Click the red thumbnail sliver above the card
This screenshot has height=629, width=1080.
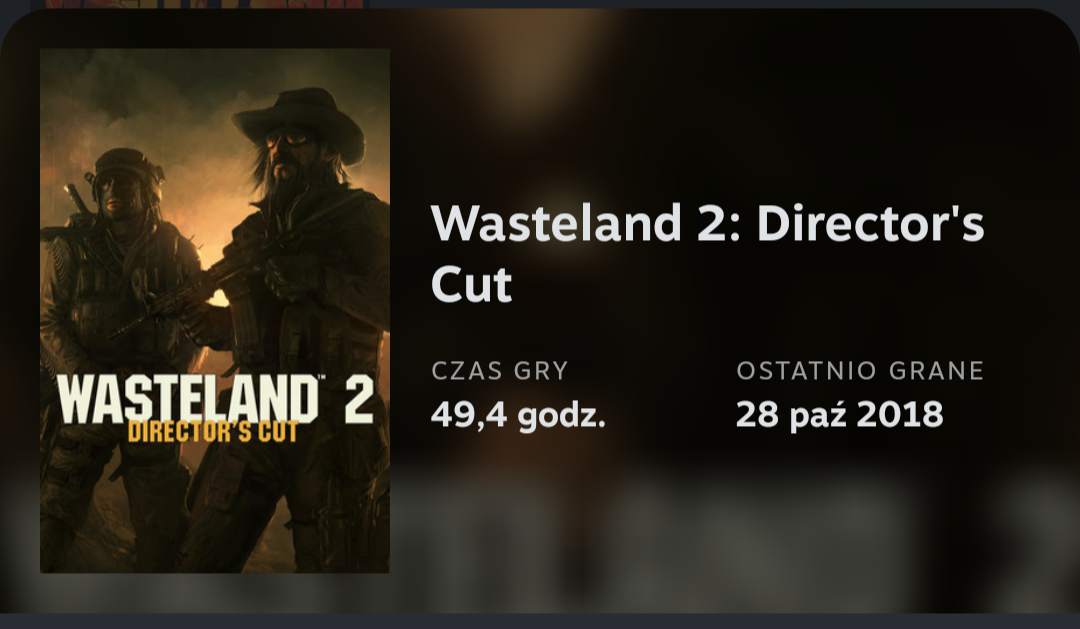[x=205, y=4]
